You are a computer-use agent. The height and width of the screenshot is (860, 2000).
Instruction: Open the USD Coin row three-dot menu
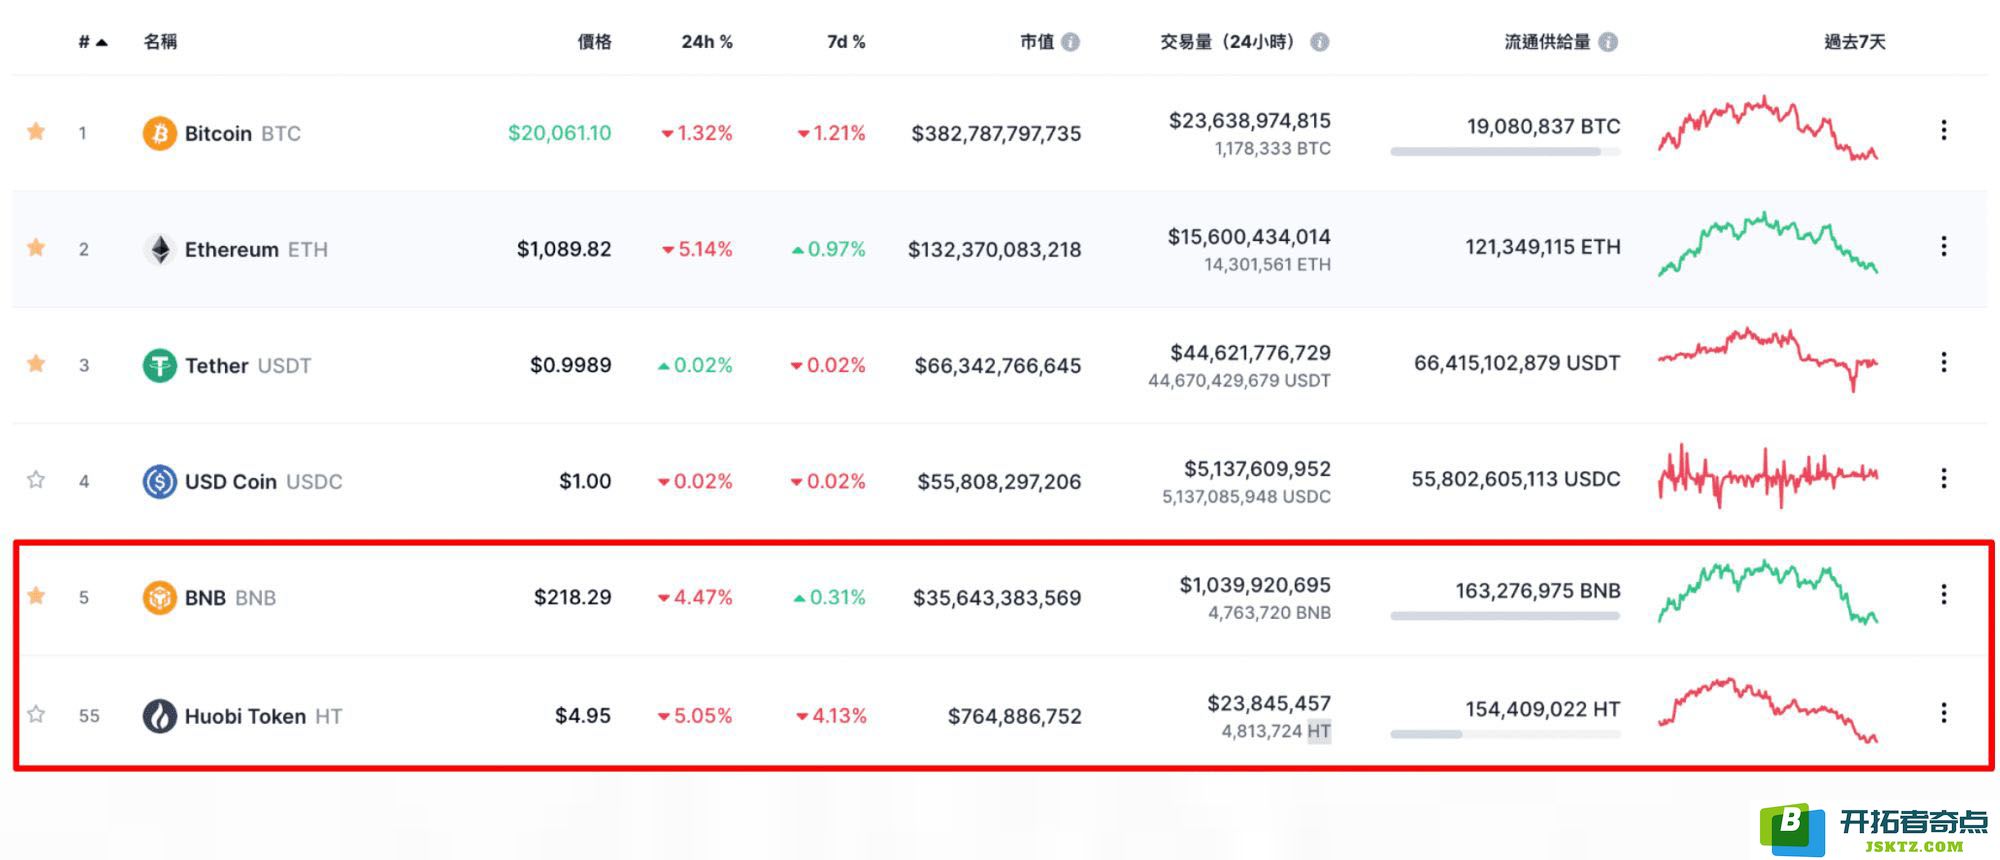(1943, 478)
